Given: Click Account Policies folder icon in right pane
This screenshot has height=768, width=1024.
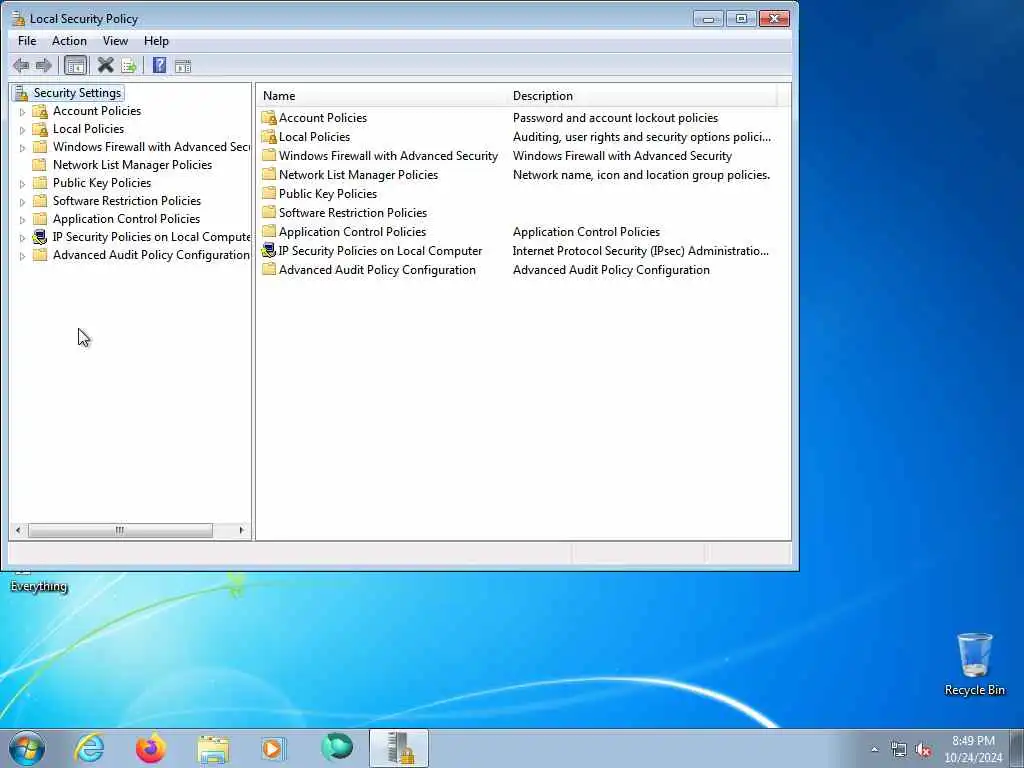Looking at the screenshot, I should click(x=269, y=118).
